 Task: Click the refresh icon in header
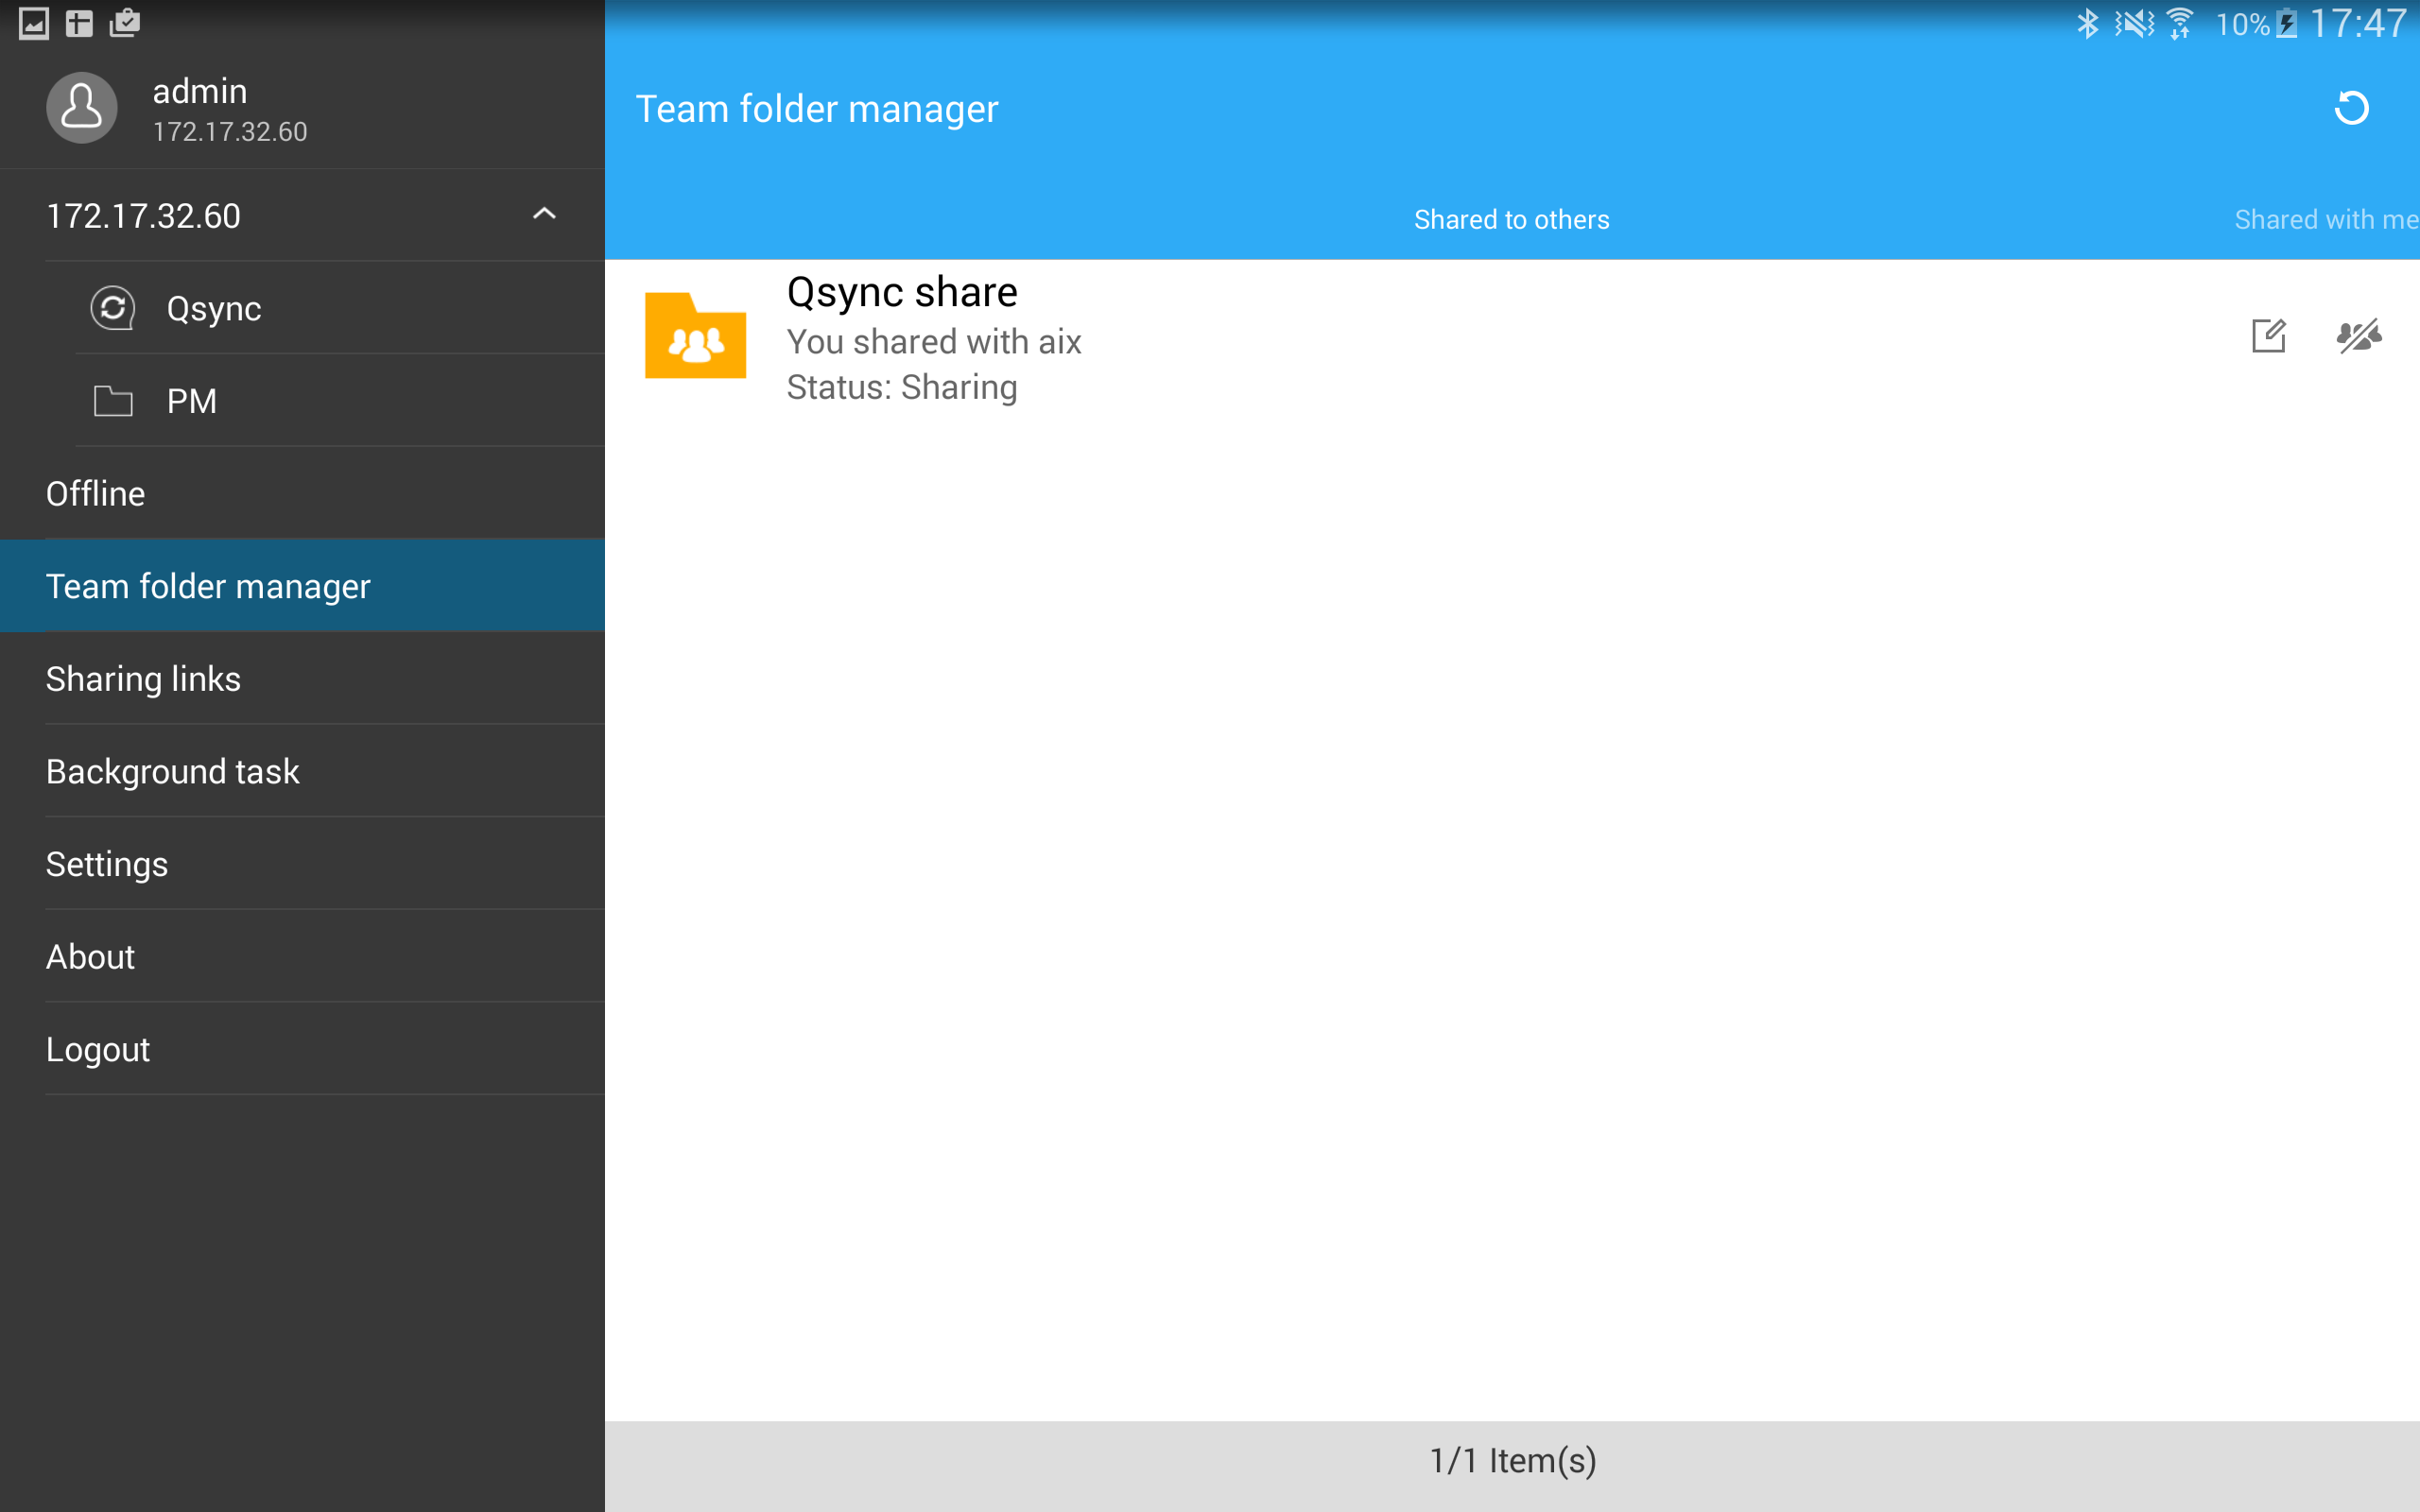coord(2351,108)
